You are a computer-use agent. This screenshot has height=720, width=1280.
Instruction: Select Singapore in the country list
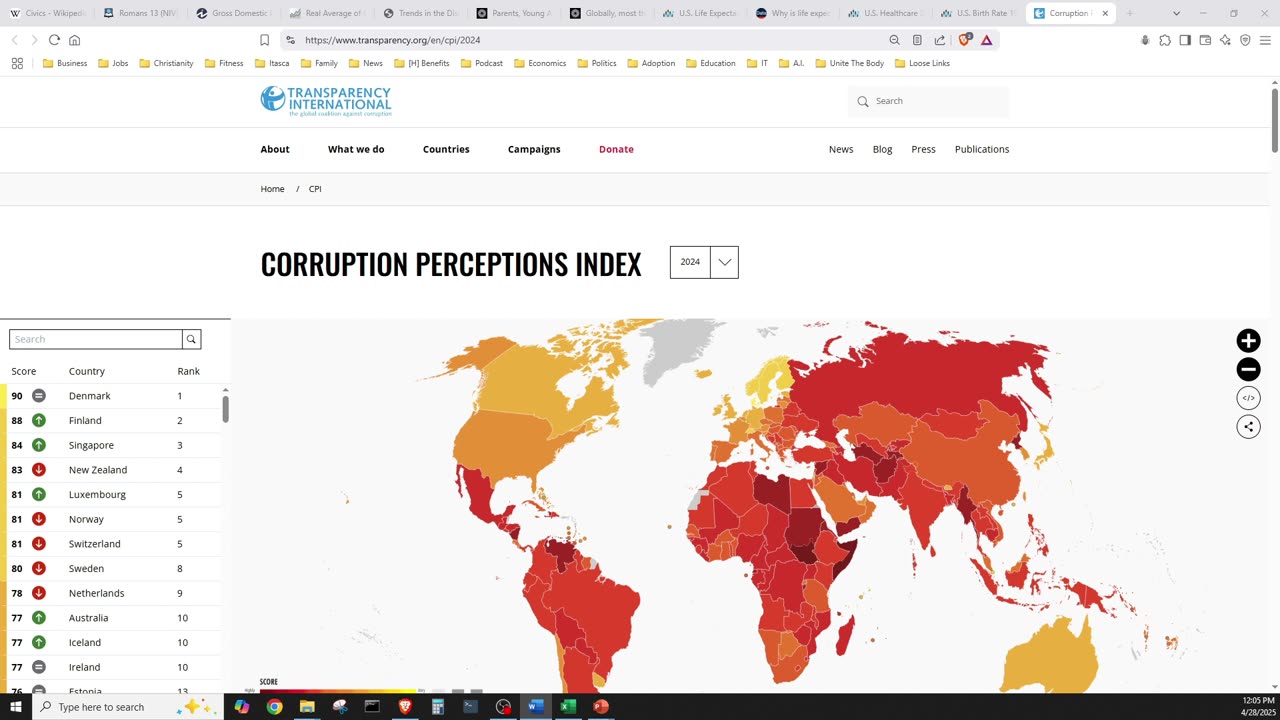[110, 445]
